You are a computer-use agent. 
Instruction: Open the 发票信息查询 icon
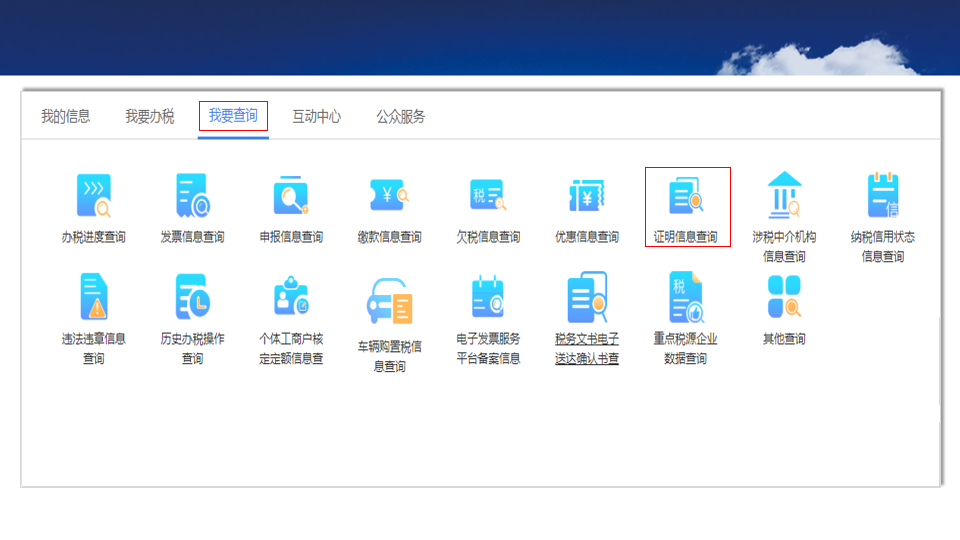click(192, 196)
